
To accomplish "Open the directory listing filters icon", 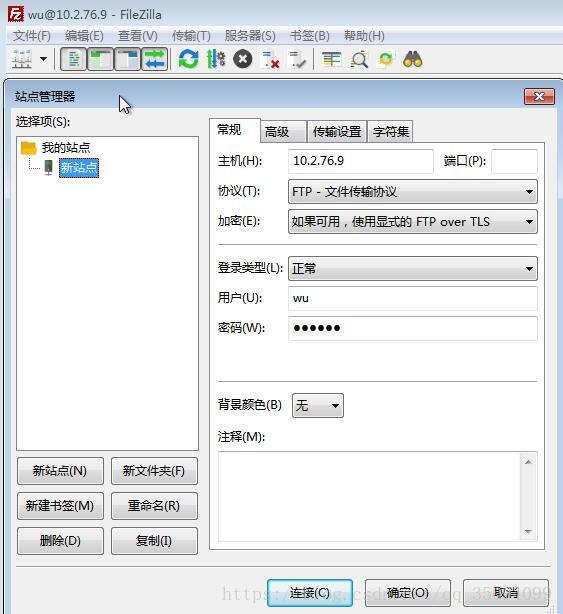I will coord(331,60).
